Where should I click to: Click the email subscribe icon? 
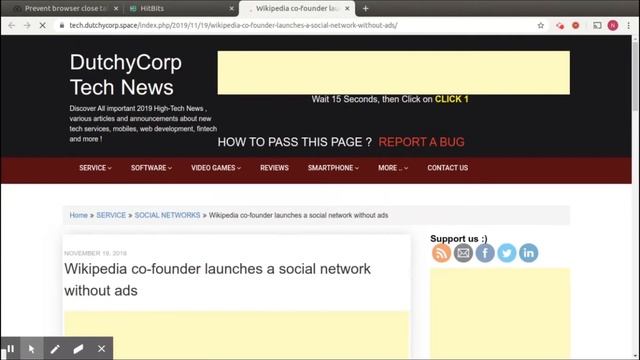(463, 253)
